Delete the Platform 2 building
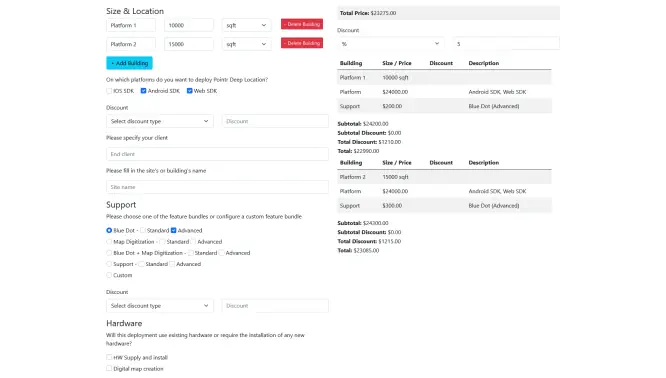Viewport: 666px width, 378px height. [302, 43]
